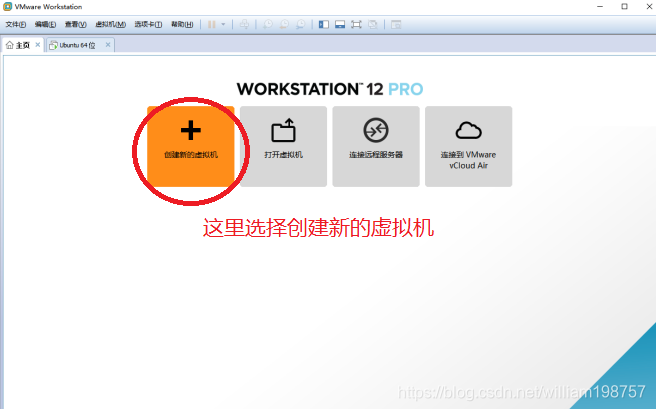Image resolution: width=656 pixels, height=411 pixels.
Task: Click the Unity mode toolbar icon
Action: 373,25
